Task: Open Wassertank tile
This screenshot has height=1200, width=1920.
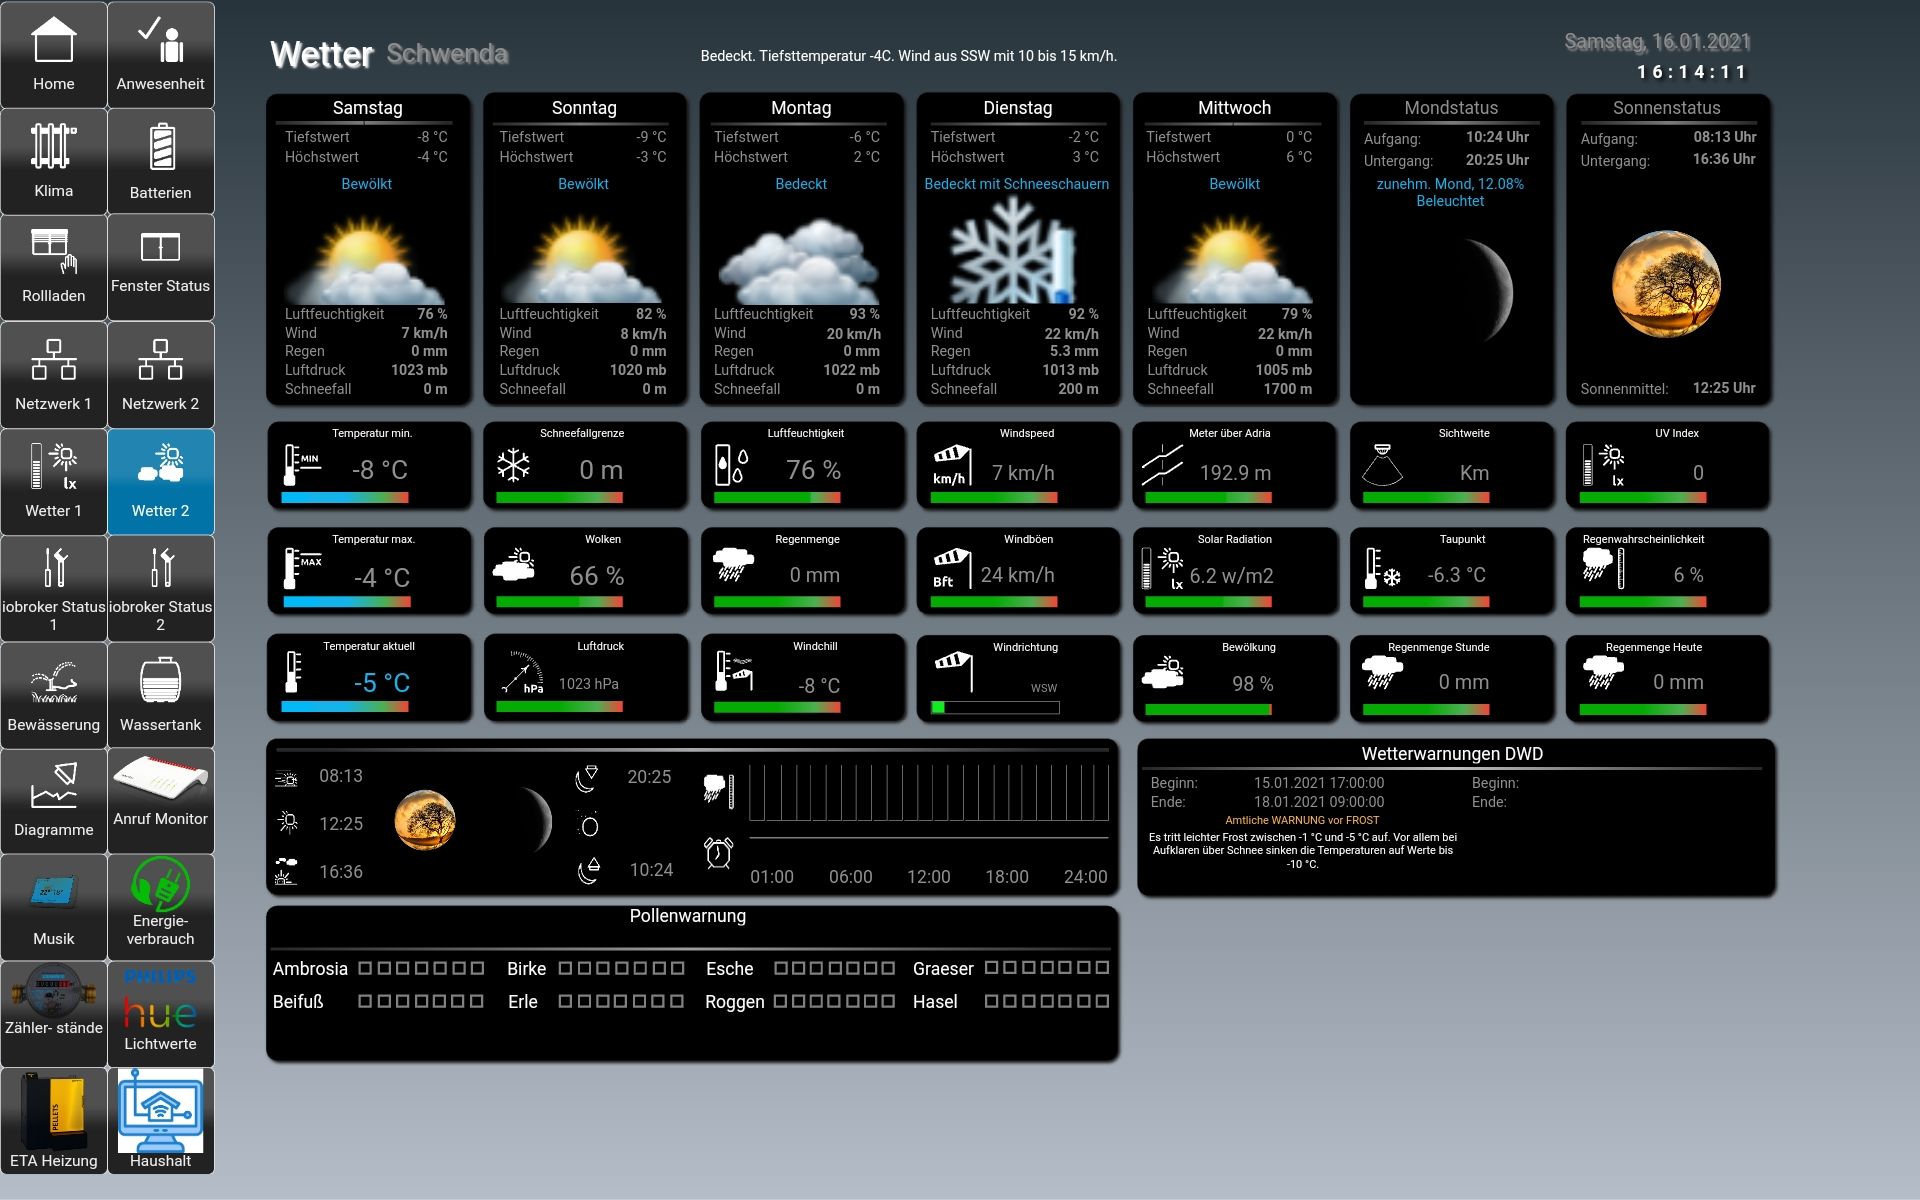Action: click(x=160, y=695)
